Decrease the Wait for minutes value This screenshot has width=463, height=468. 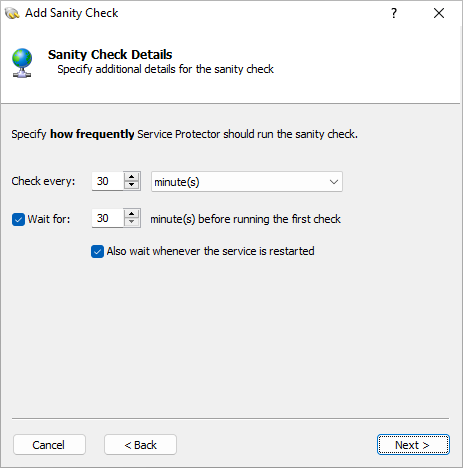point(132,223)
